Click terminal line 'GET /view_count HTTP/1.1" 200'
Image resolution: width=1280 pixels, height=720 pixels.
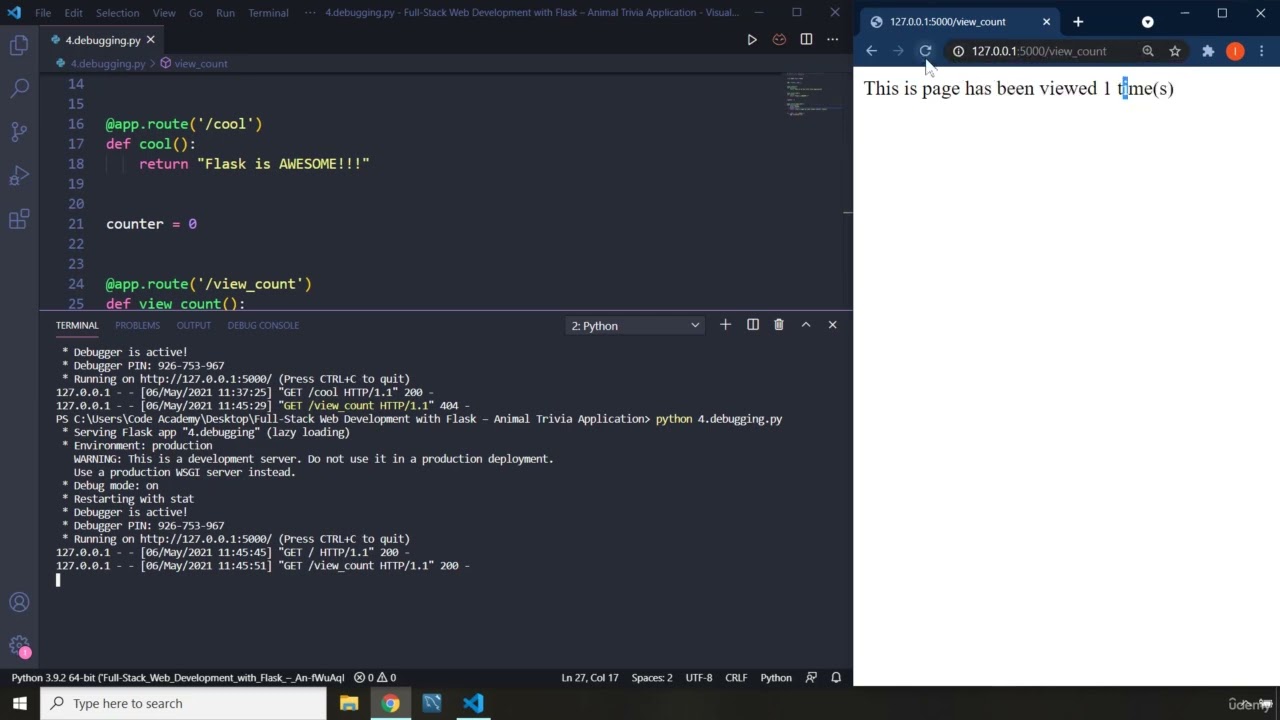tap(263, 565)
